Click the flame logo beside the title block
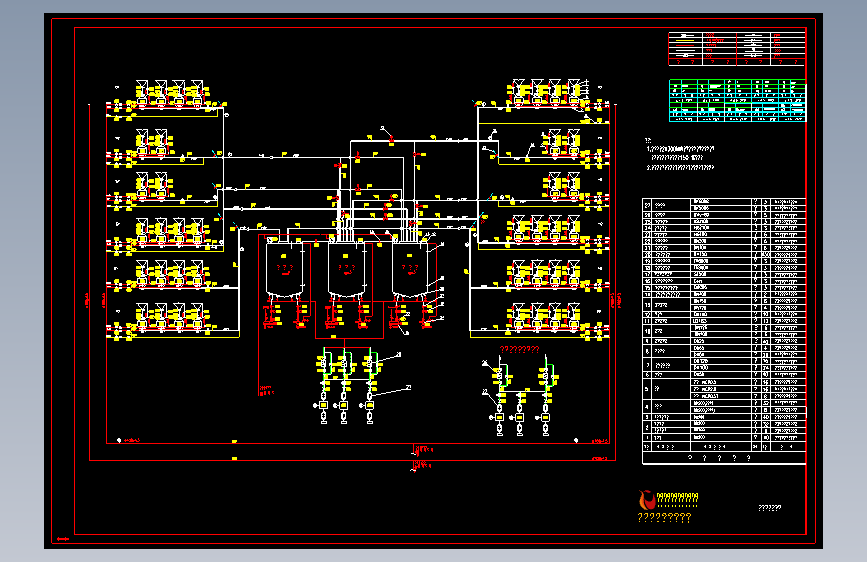This screenshot has width=867, height=562. [x=647, y=500]
